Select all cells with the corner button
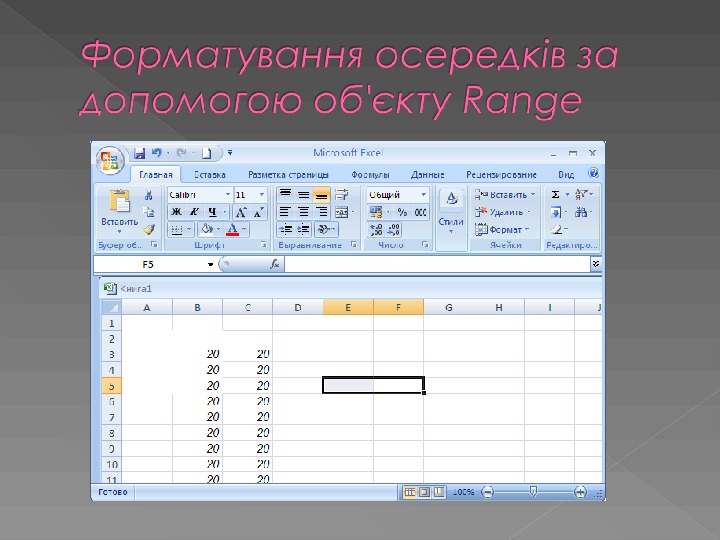The width and height of the screenshot is (720, 540). point(111,307)
